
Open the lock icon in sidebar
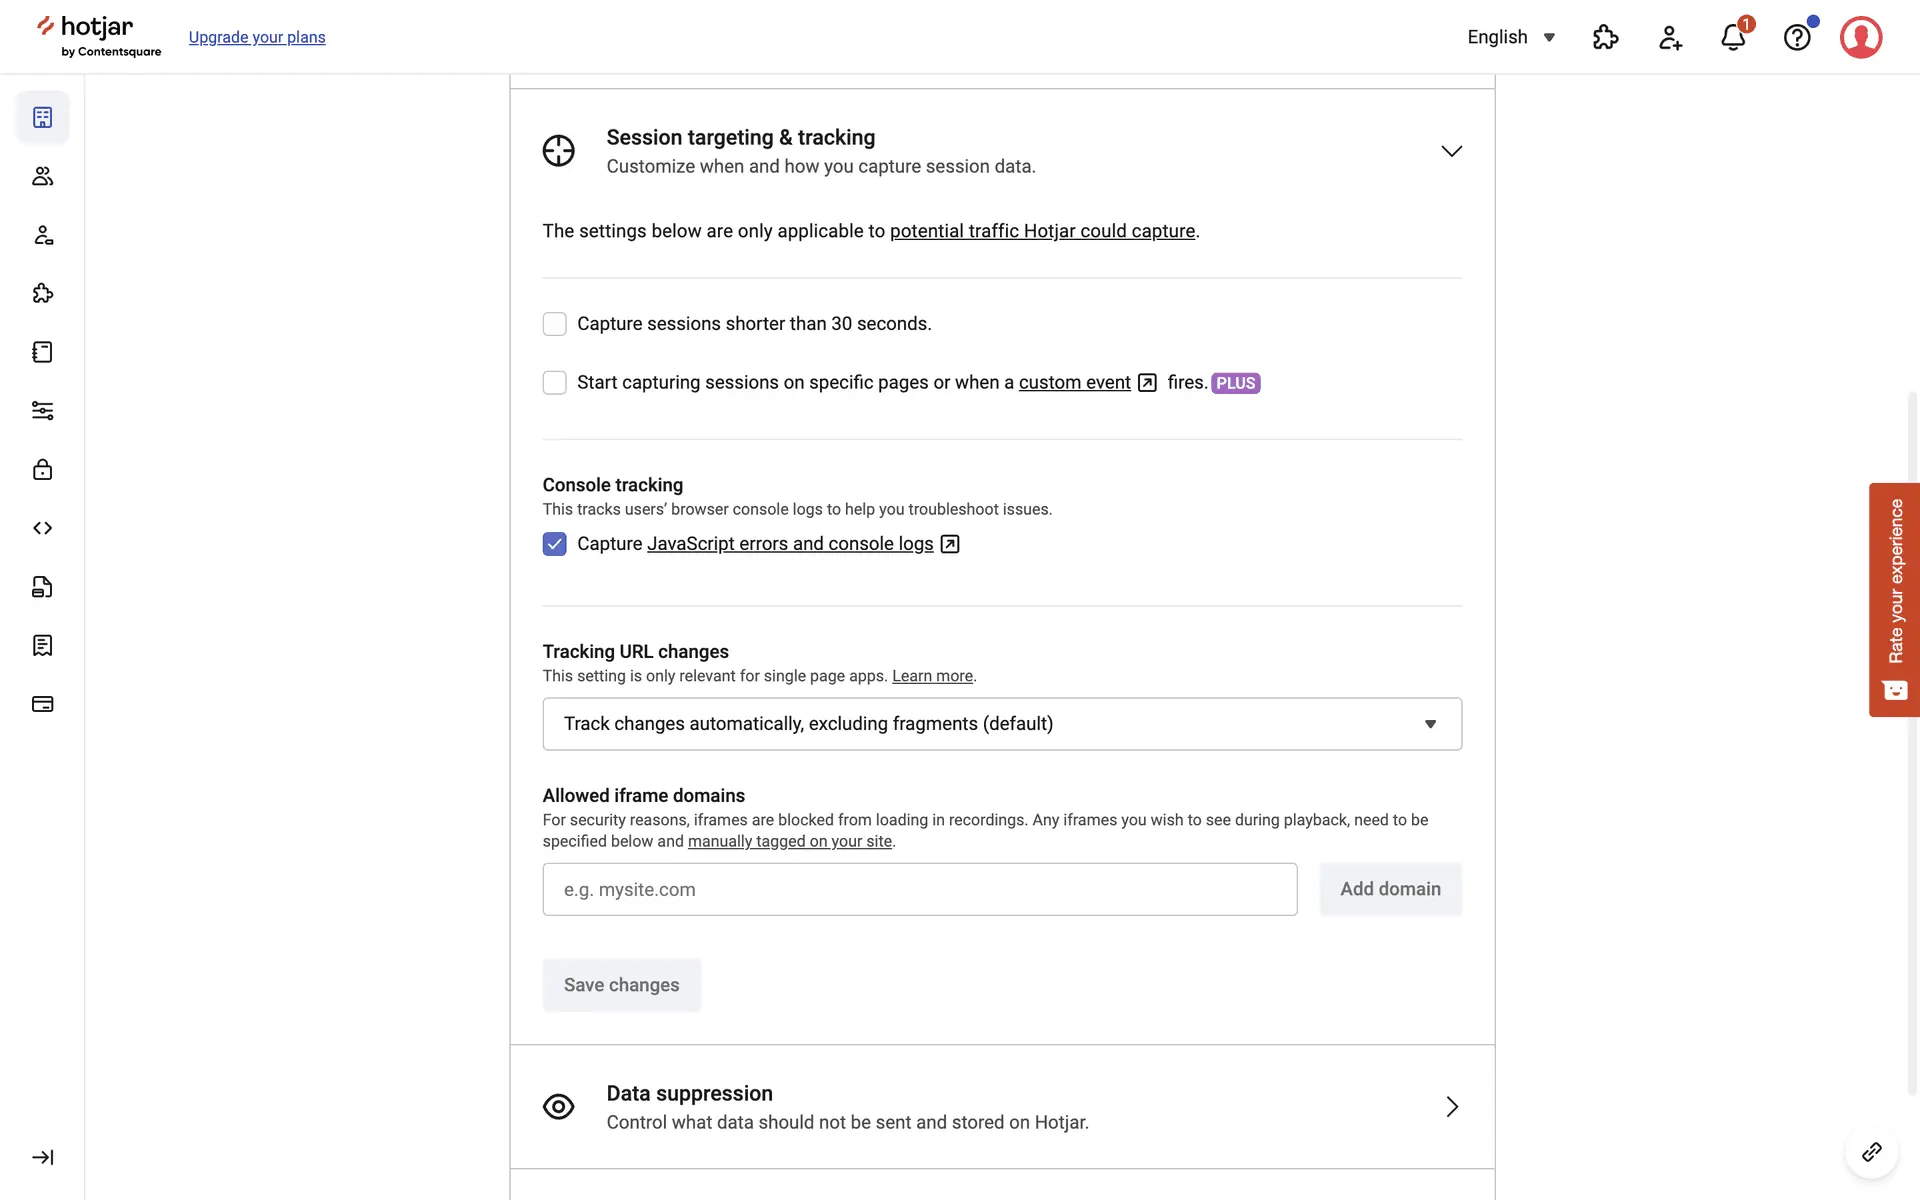42,469
